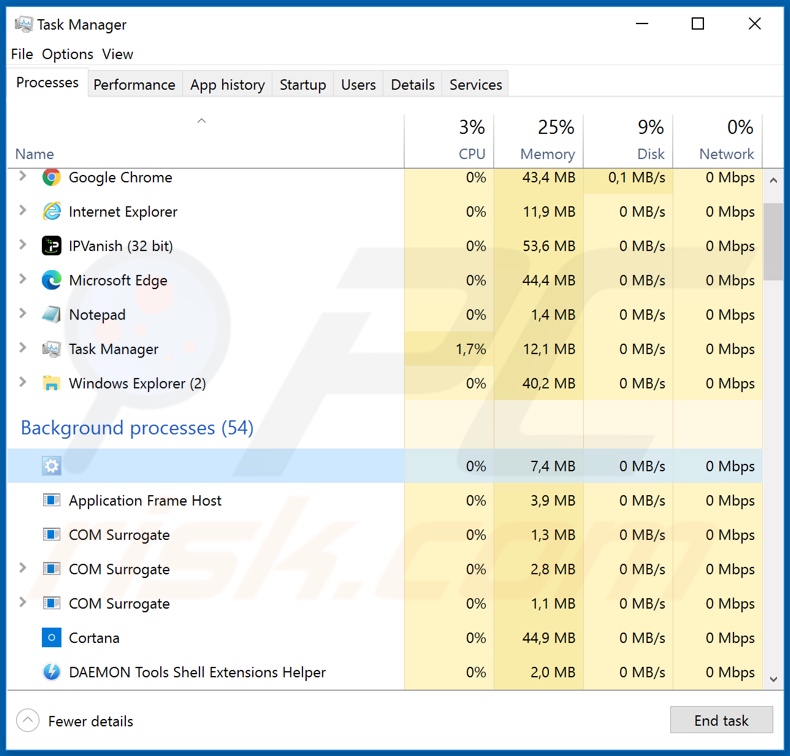Switch to the Users tab
The image size is (790, 756).
358,84
